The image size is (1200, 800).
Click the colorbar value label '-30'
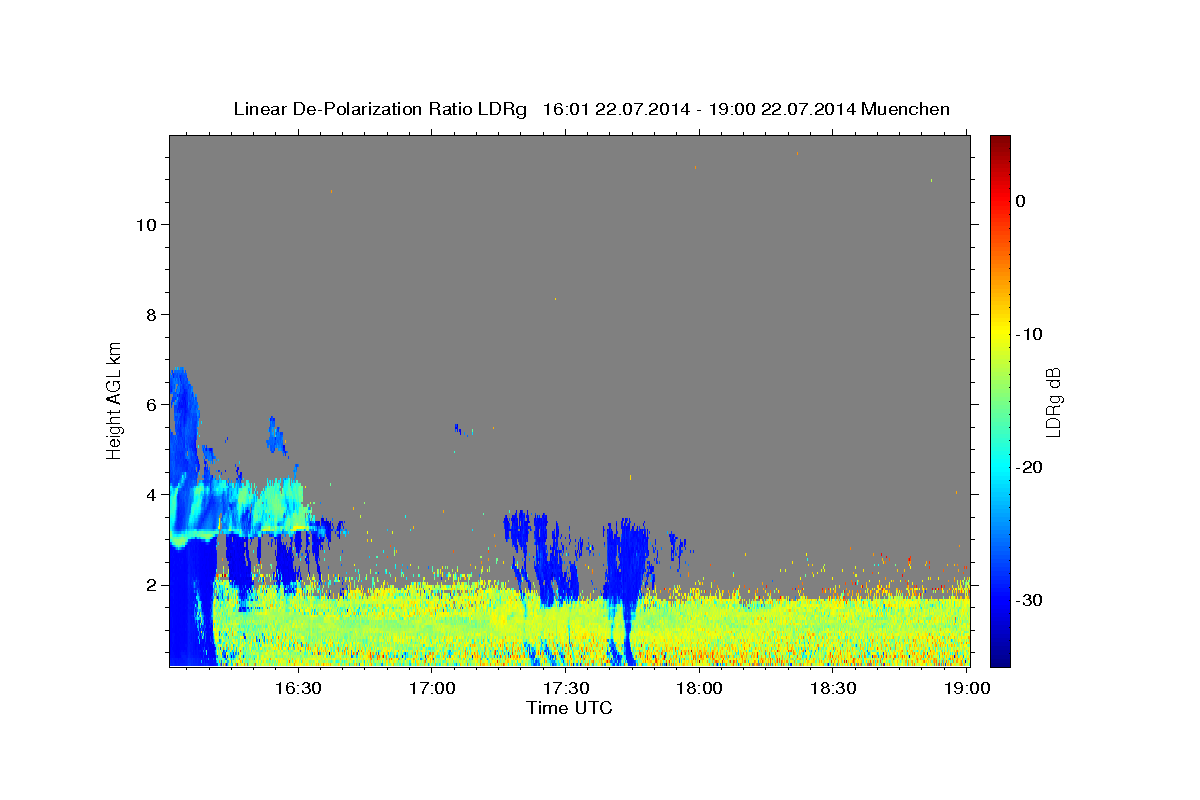[x=1030, y=600]
